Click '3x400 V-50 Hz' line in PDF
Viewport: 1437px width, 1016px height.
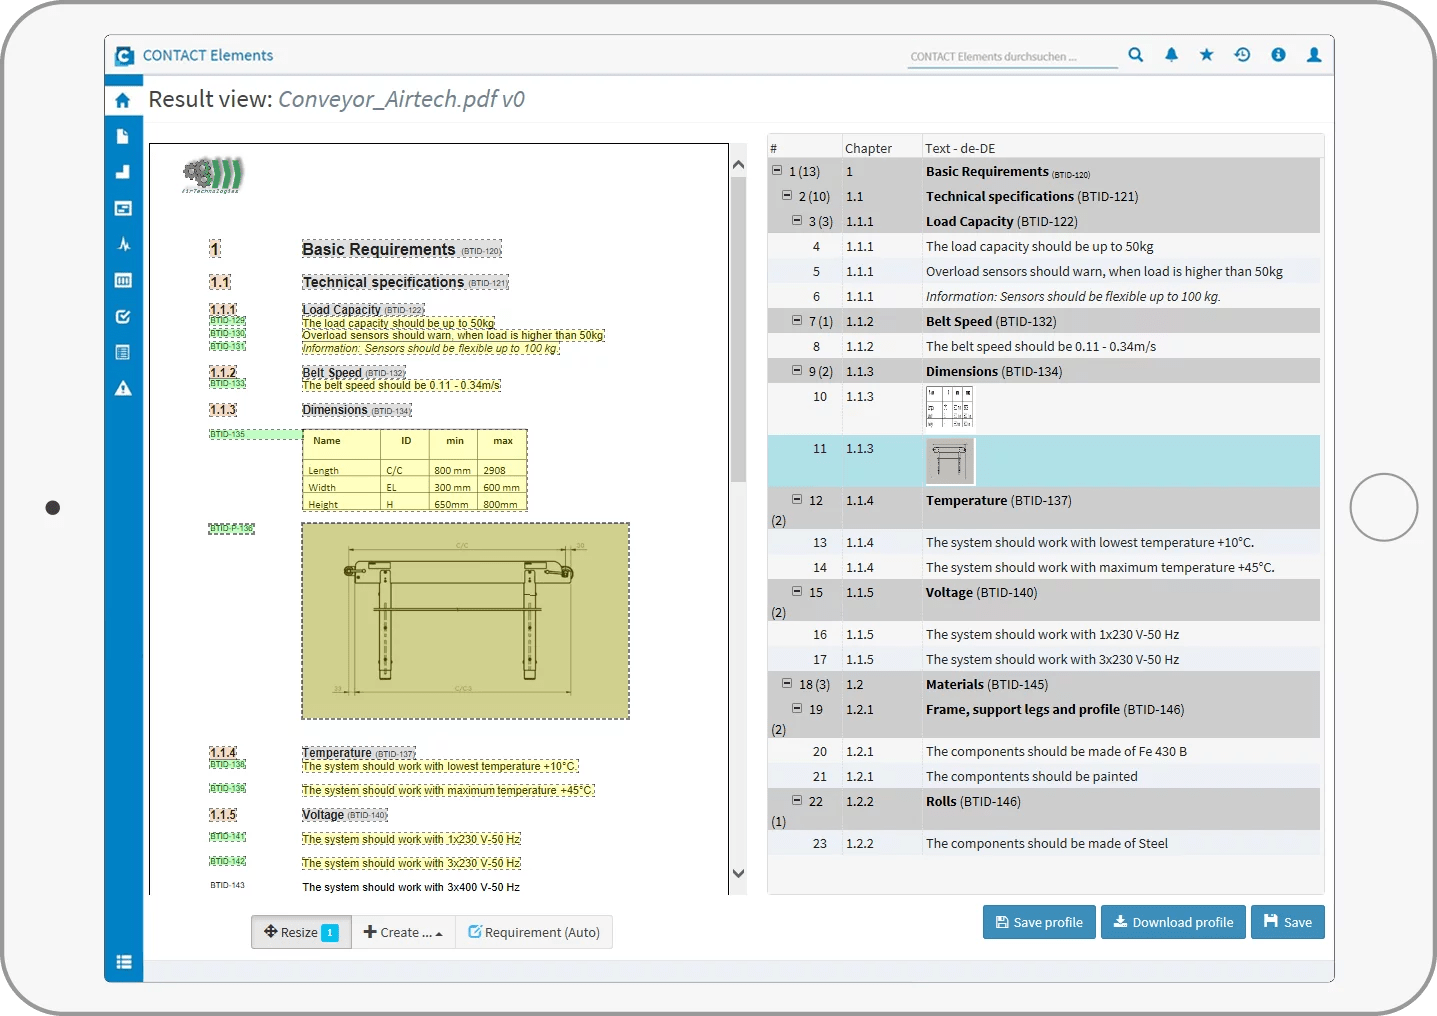pyautogui.click(x=411, y=887)
